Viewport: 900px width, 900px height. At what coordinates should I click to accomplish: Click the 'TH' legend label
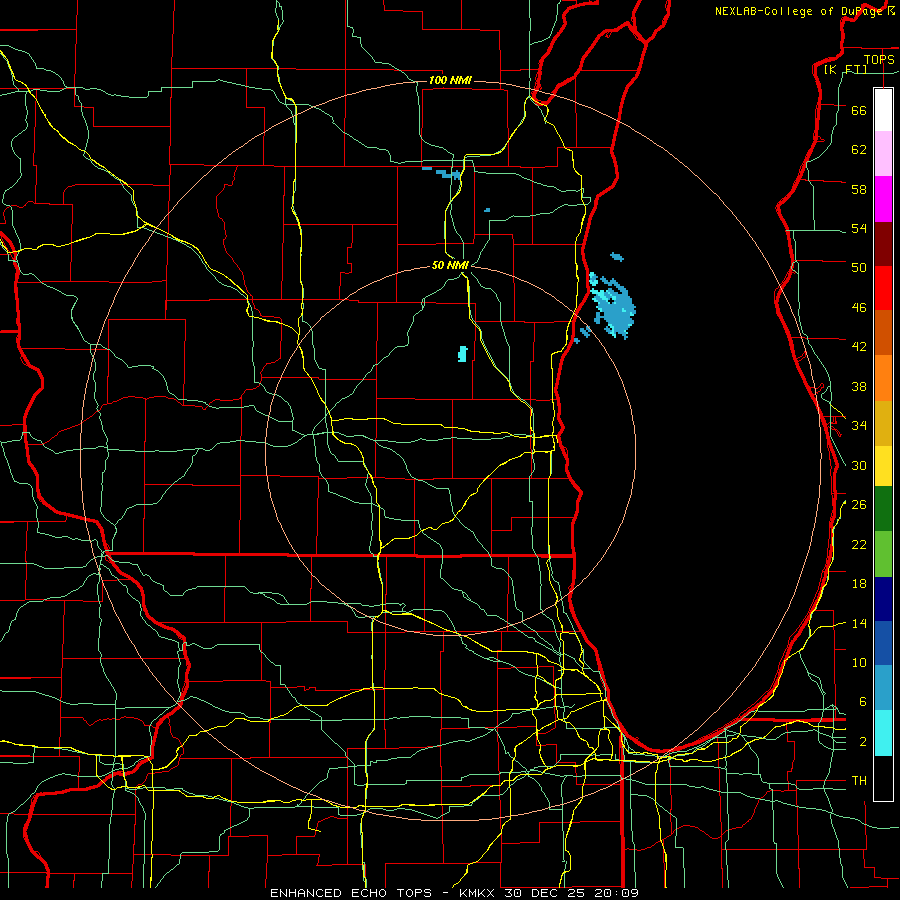859,781
